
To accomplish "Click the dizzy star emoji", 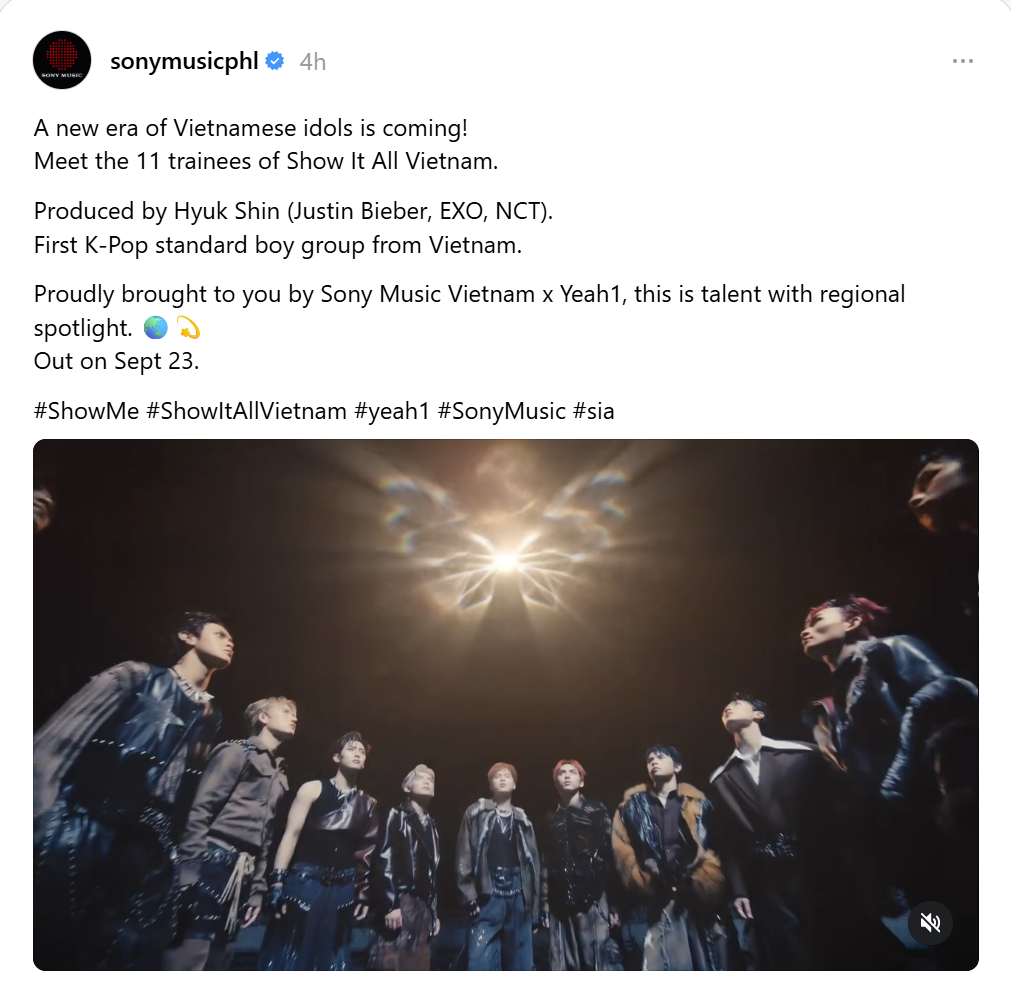I will coord(188,328).
